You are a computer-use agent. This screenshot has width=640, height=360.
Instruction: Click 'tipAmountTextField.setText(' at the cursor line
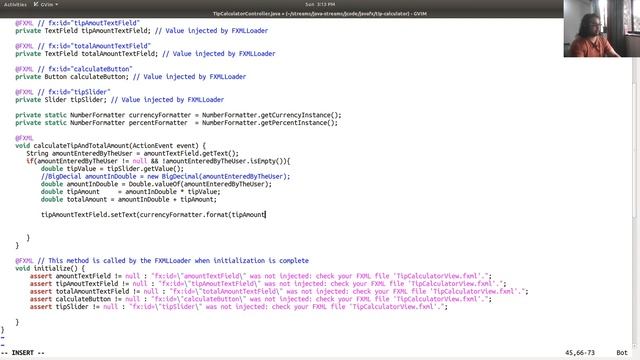coord(90,215)
